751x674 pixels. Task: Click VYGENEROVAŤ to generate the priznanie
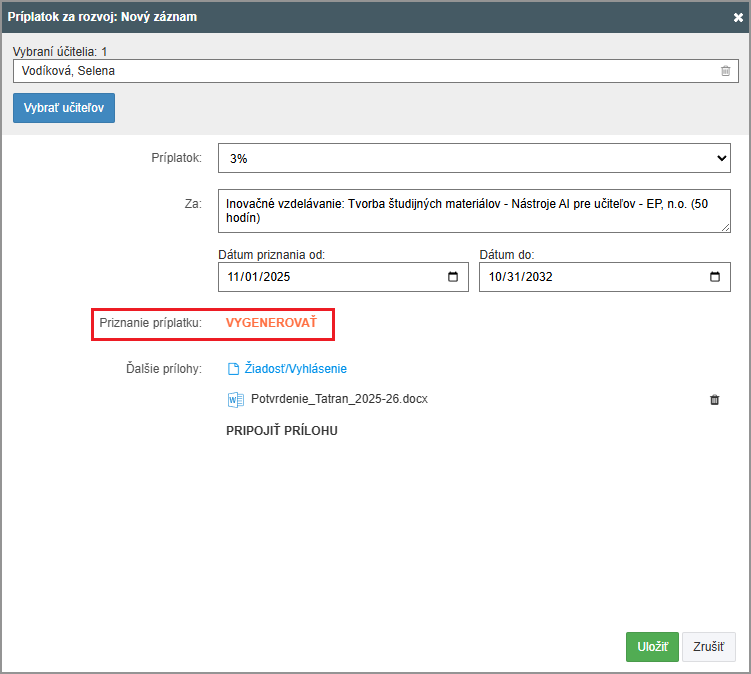coord(270,323)
